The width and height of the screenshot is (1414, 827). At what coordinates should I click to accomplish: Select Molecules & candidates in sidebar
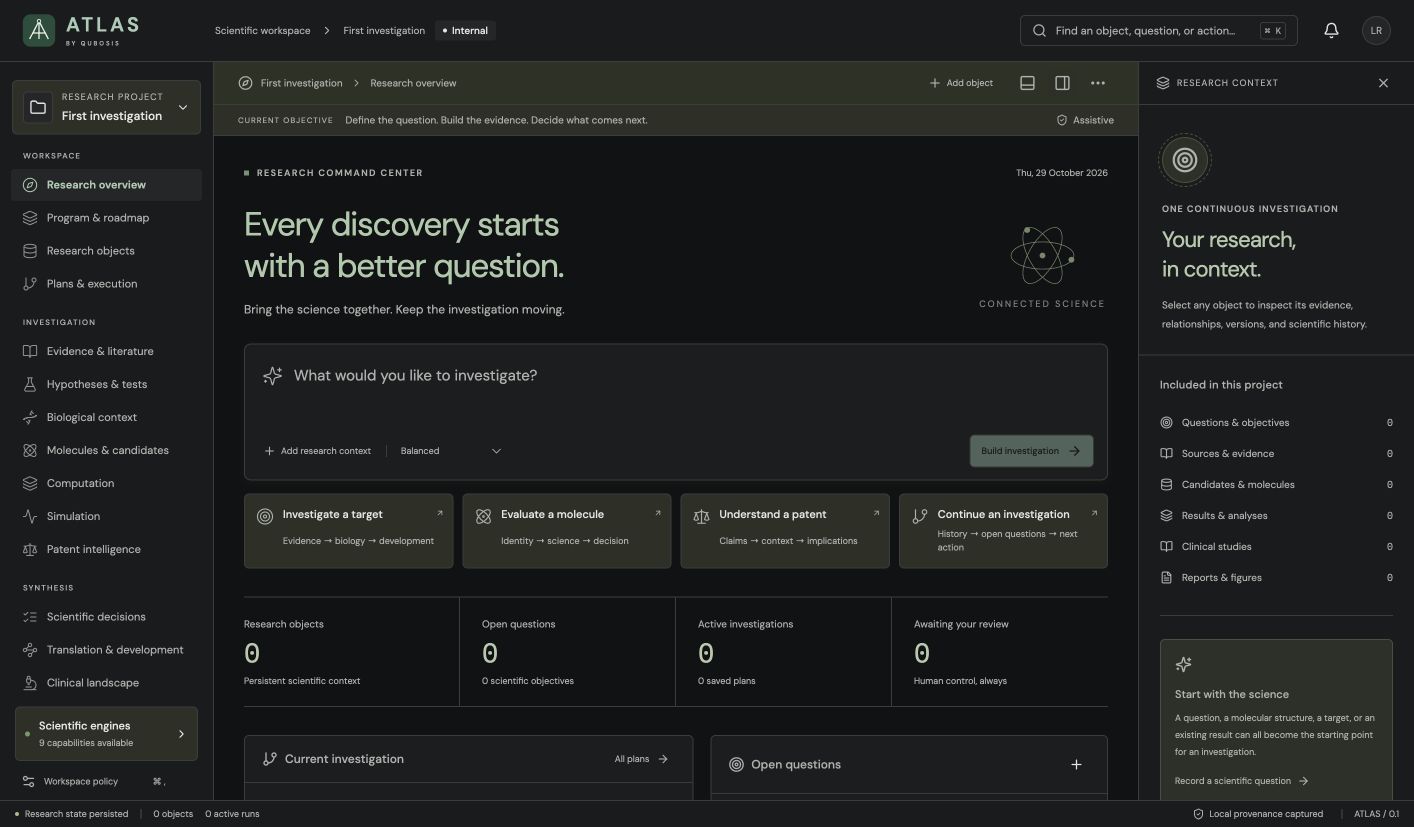coord(106,450)
